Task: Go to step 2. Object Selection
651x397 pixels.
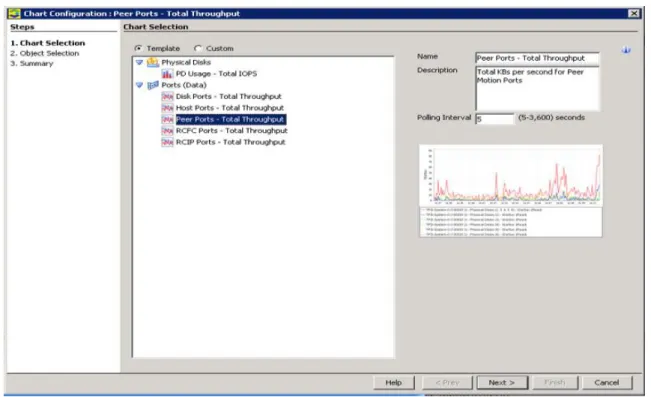Action: (x=44, y=54)
